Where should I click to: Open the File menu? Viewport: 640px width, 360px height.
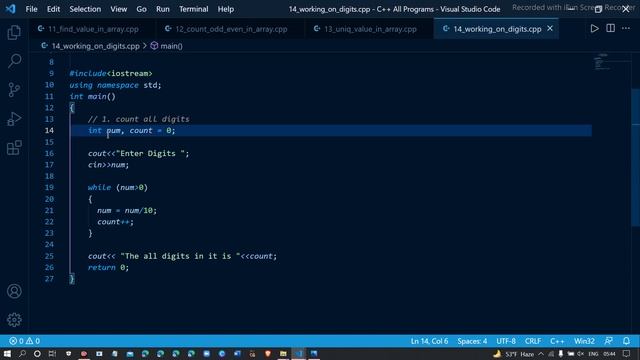pos(31,9)
